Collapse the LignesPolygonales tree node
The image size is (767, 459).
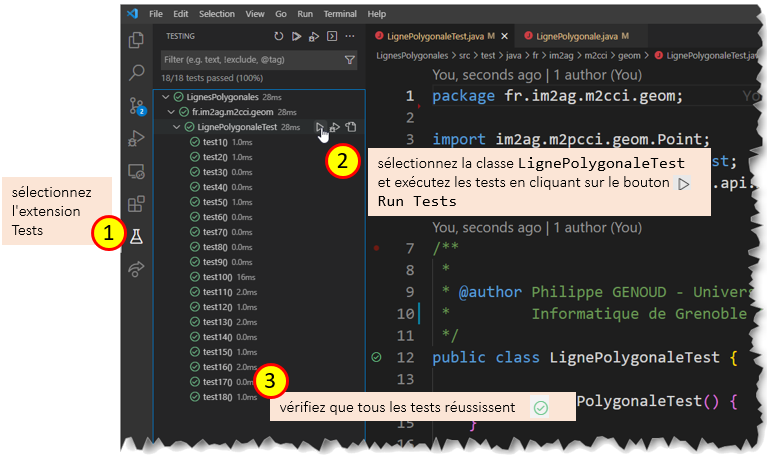(164, 97)
